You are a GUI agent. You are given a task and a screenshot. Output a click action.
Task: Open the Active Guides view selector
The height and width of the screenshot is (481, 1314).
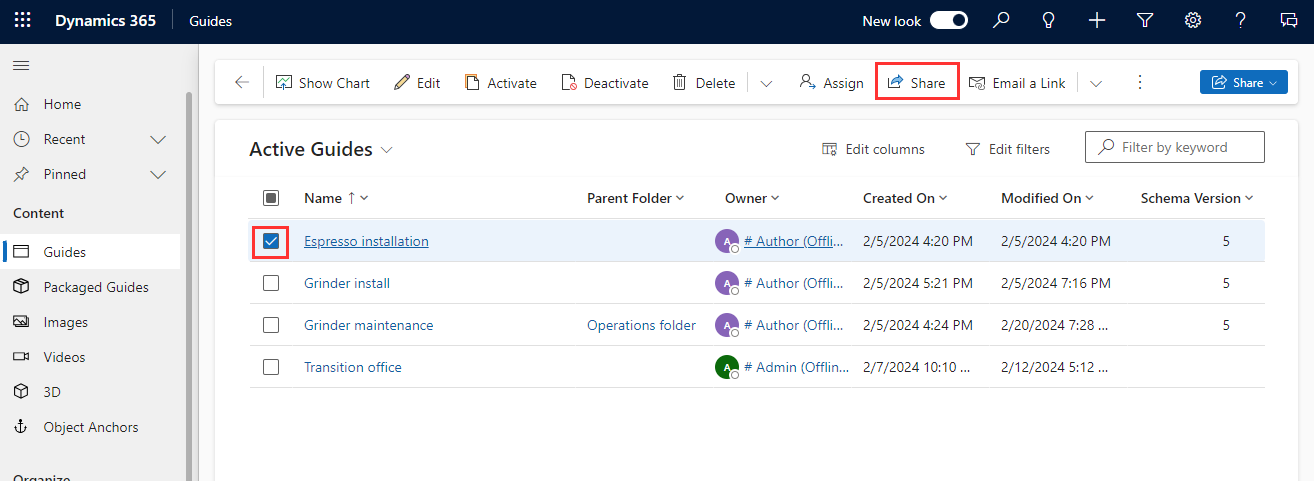[321, 149]
